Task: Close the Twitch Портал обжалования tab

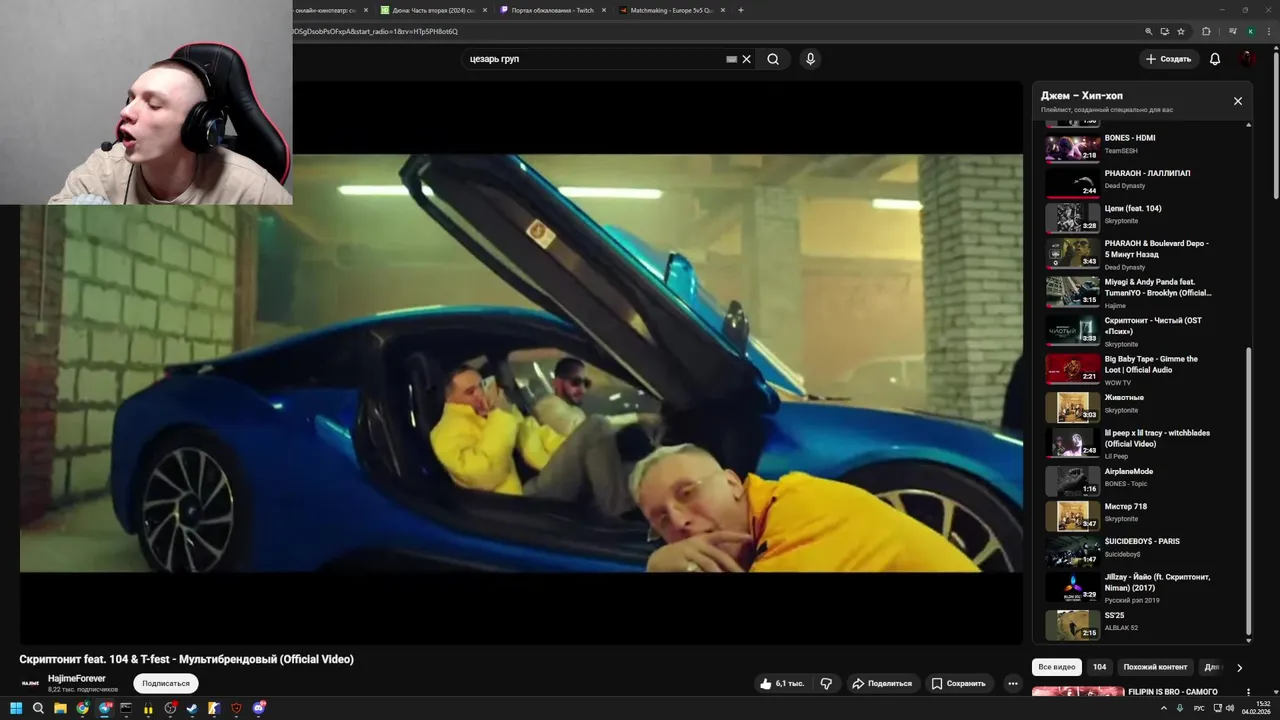Action: pyautogui.click(x=604, y=10)
